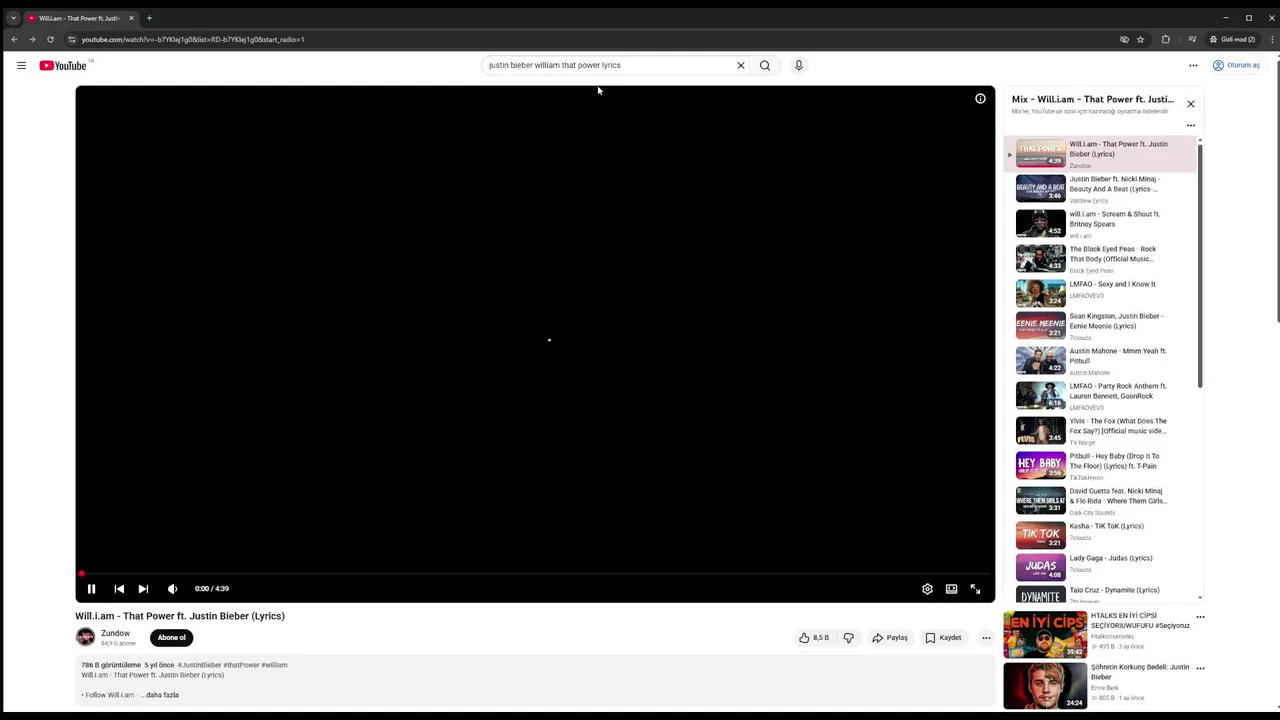
Task: Click the browser address bar
Action: point(590,39)
